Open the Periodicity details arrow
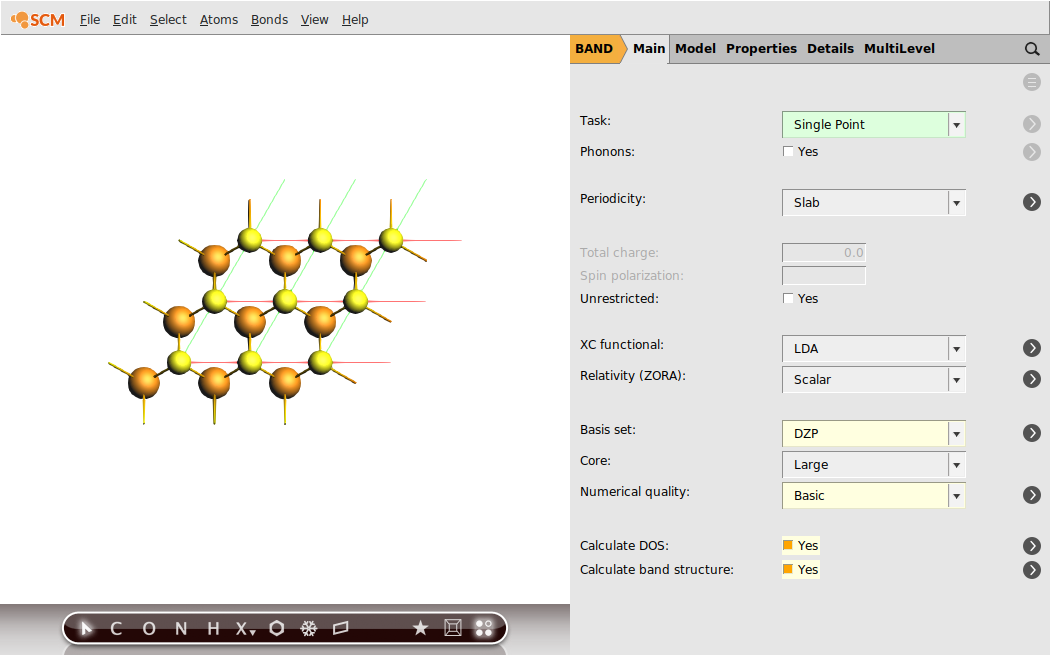This screenshot has width=1050, height=655. coord(1032,201)
